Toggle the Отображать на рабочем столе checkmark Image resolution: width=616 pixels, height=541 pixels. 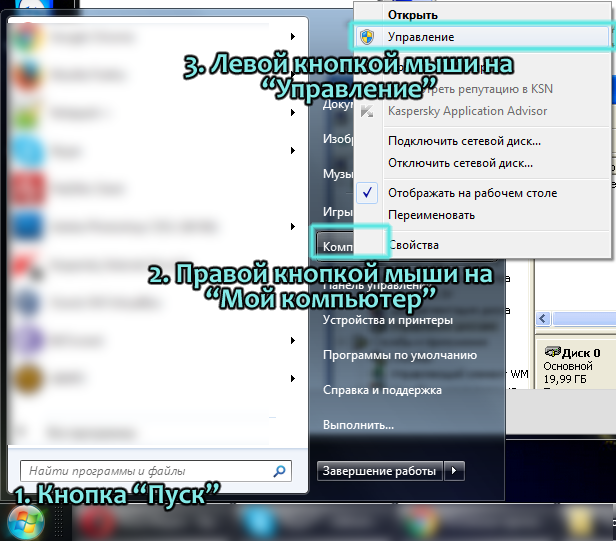(367, 193)
